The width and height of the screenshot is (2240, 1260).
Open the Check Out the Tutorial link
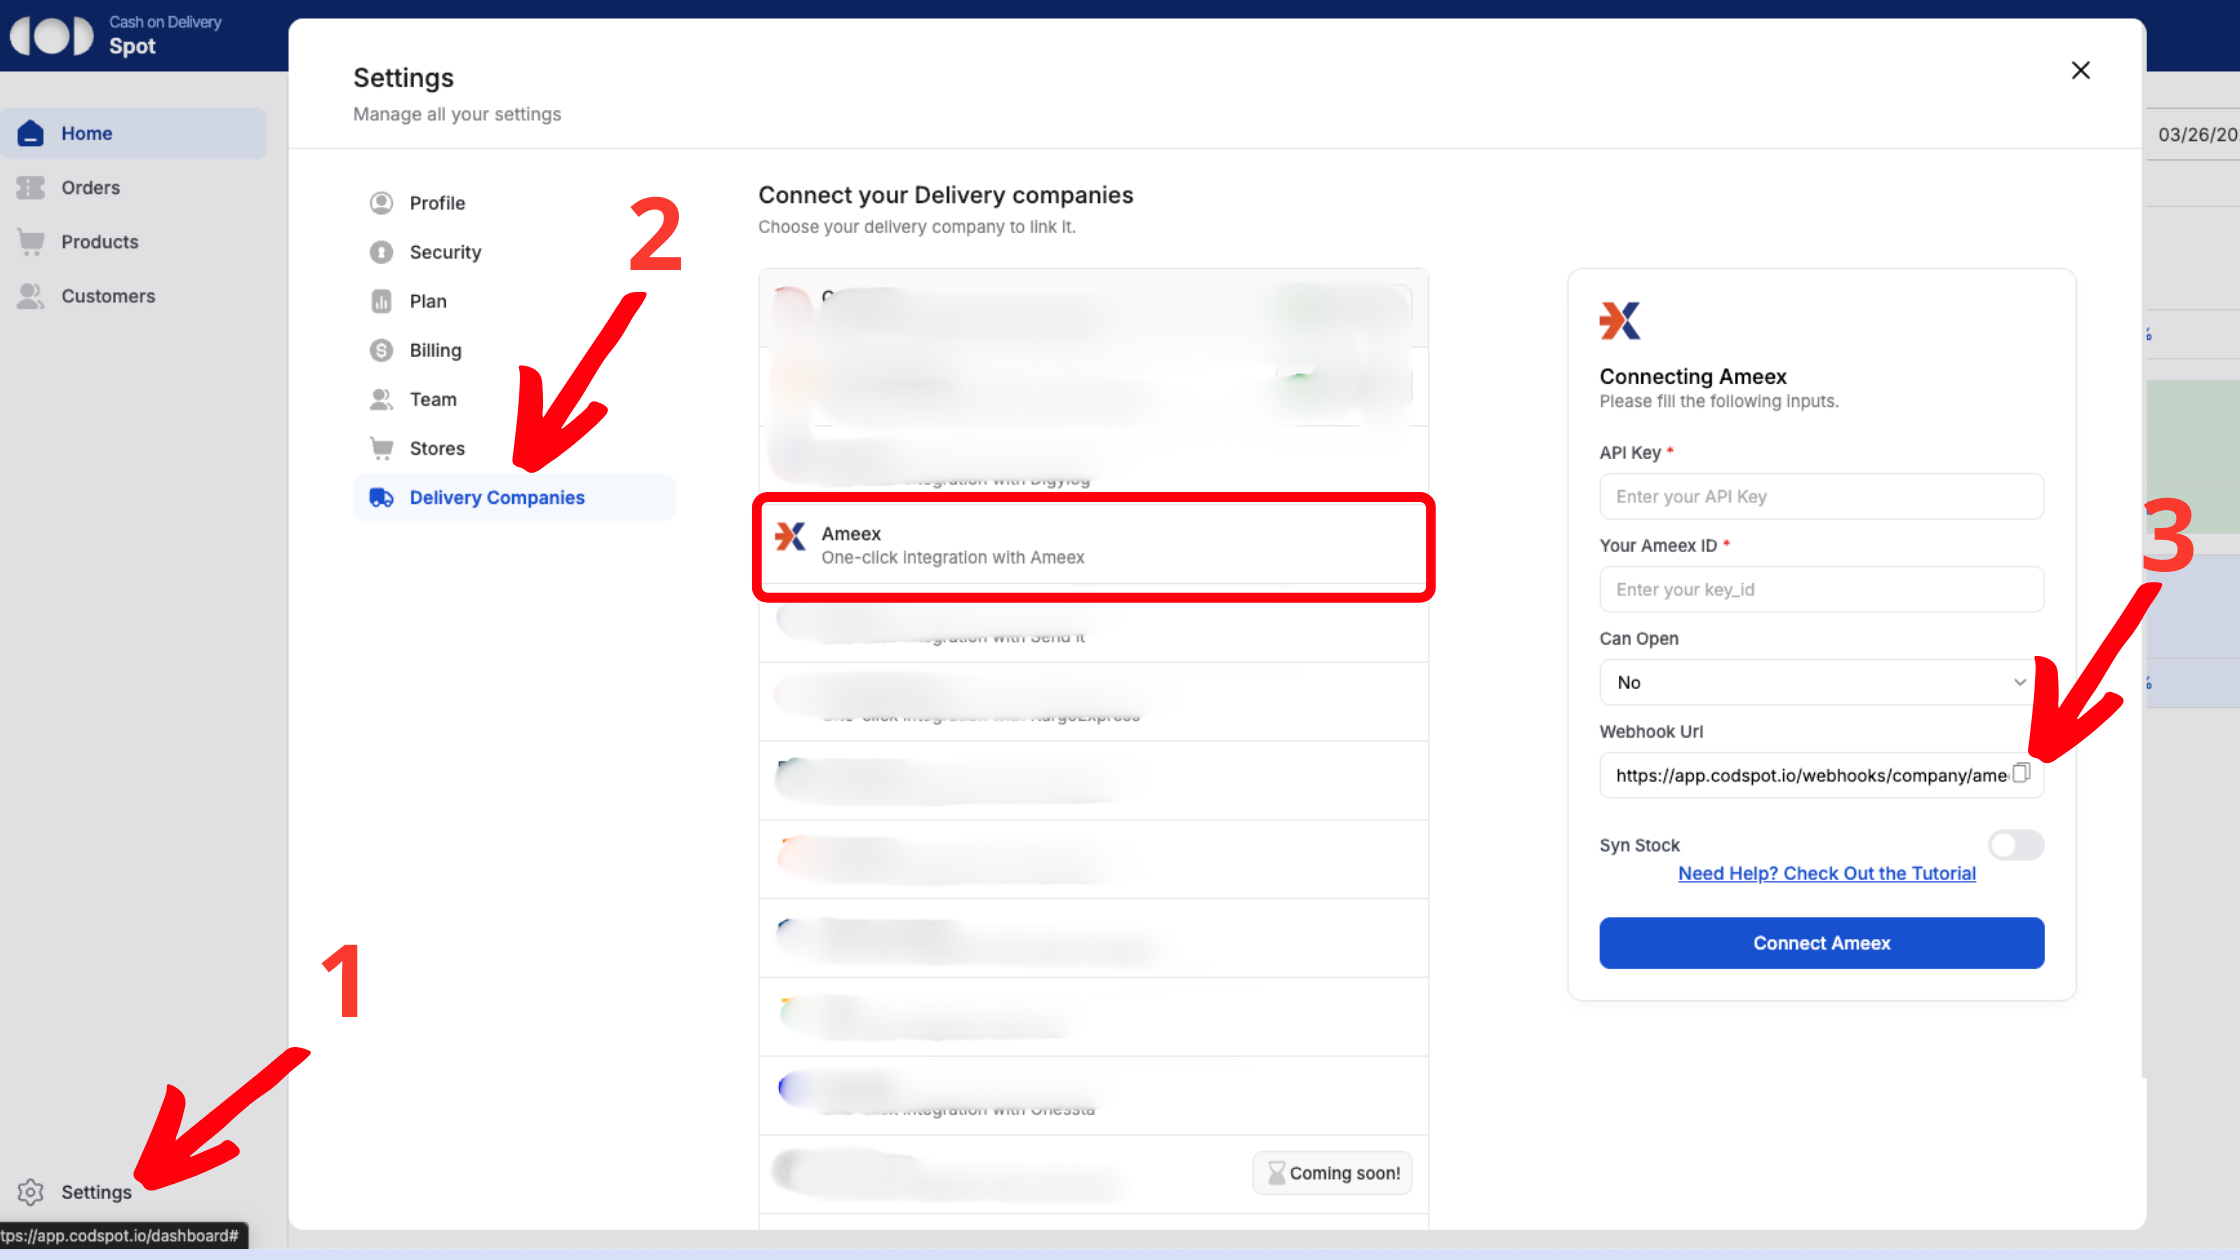pos(1826,873)
